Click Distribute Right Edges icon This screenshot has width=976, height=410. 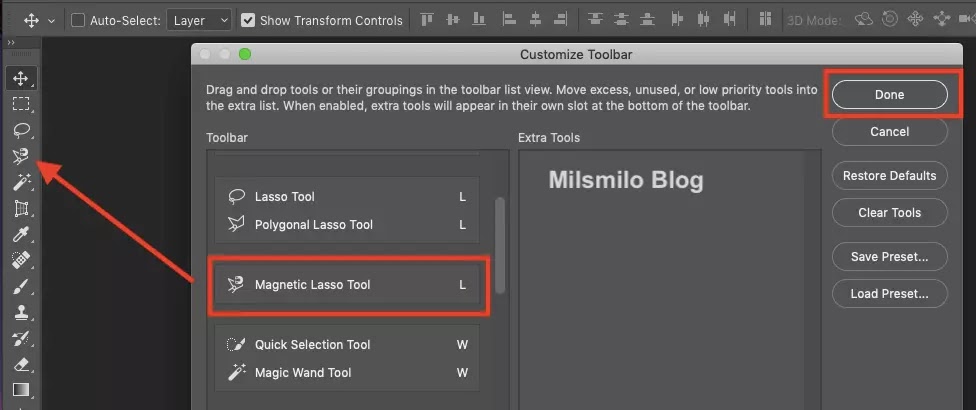coord(730,20)
